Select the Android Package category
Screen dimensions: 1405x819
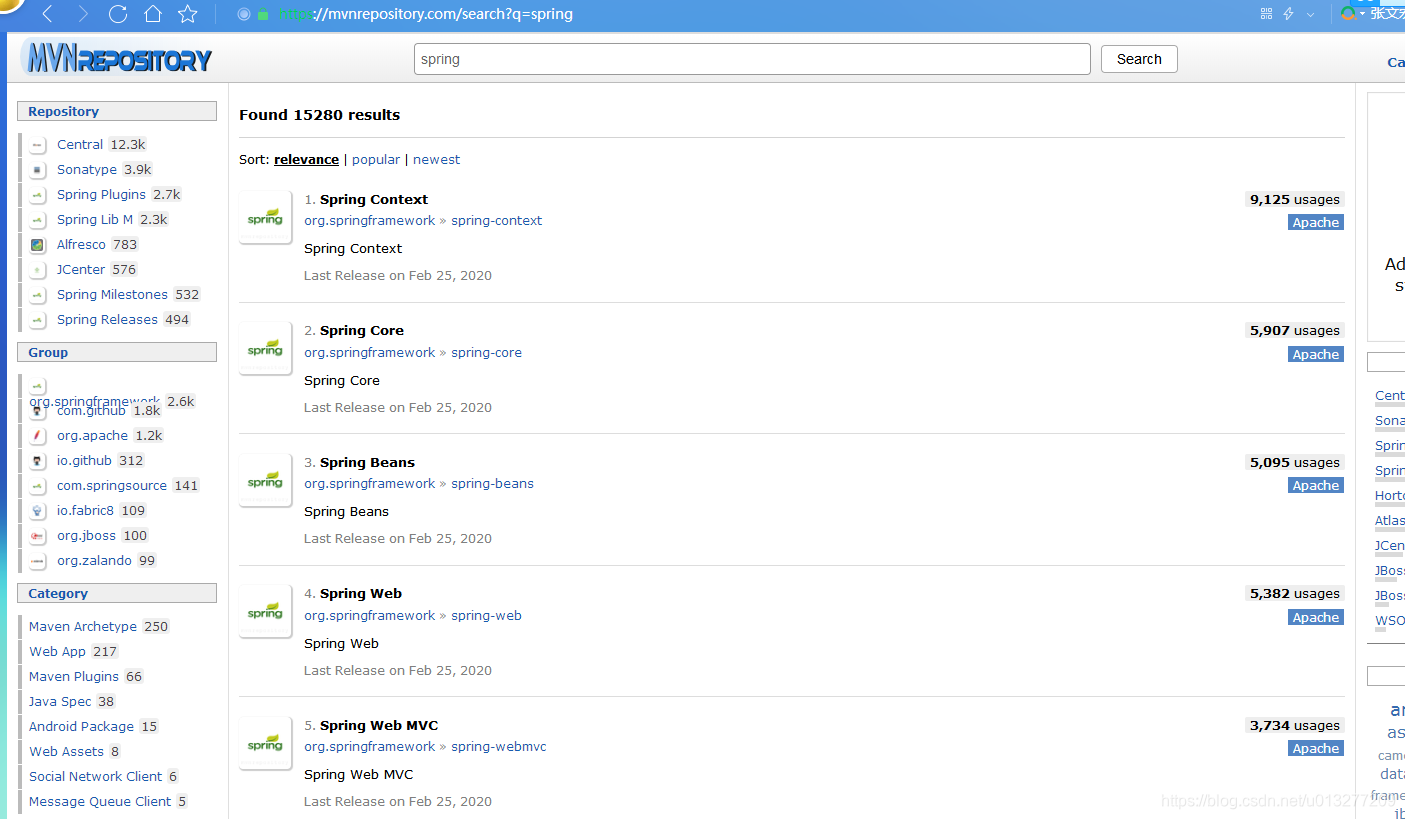pos(81,727)
